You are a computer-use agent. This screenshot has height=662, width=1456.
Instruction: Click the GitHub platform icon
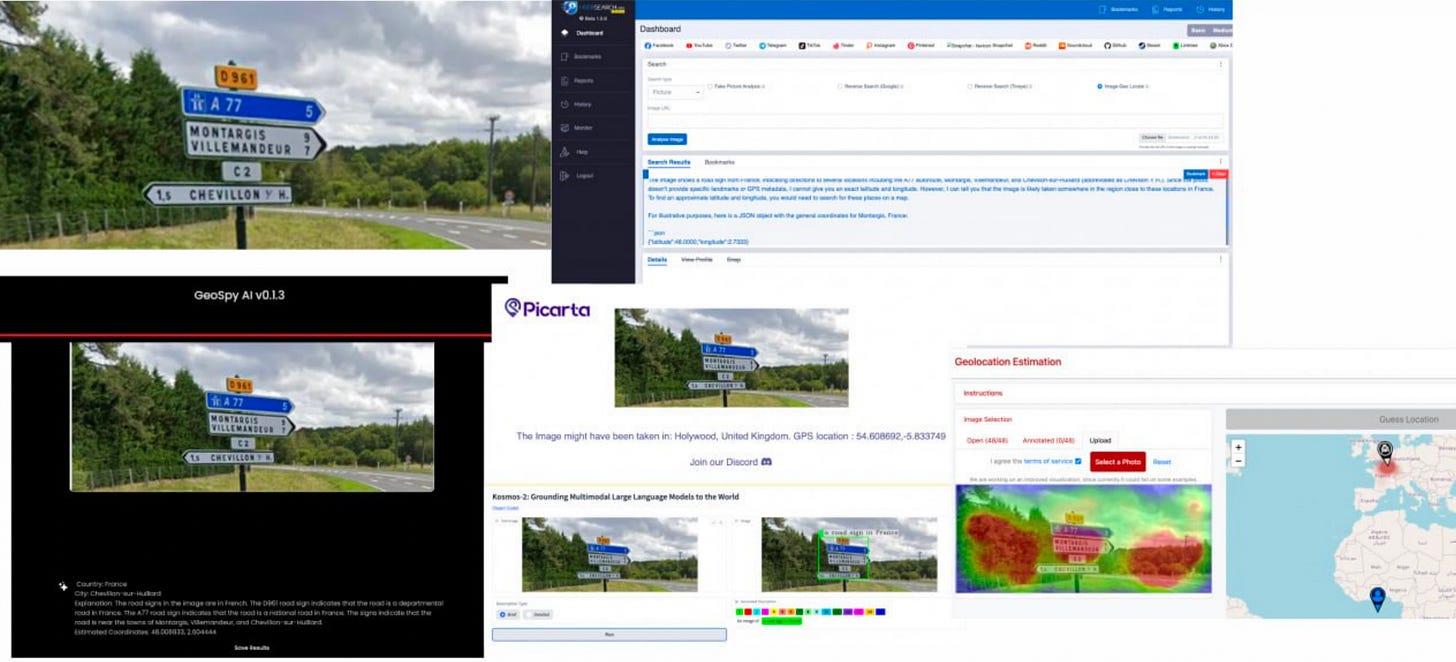1108,45
